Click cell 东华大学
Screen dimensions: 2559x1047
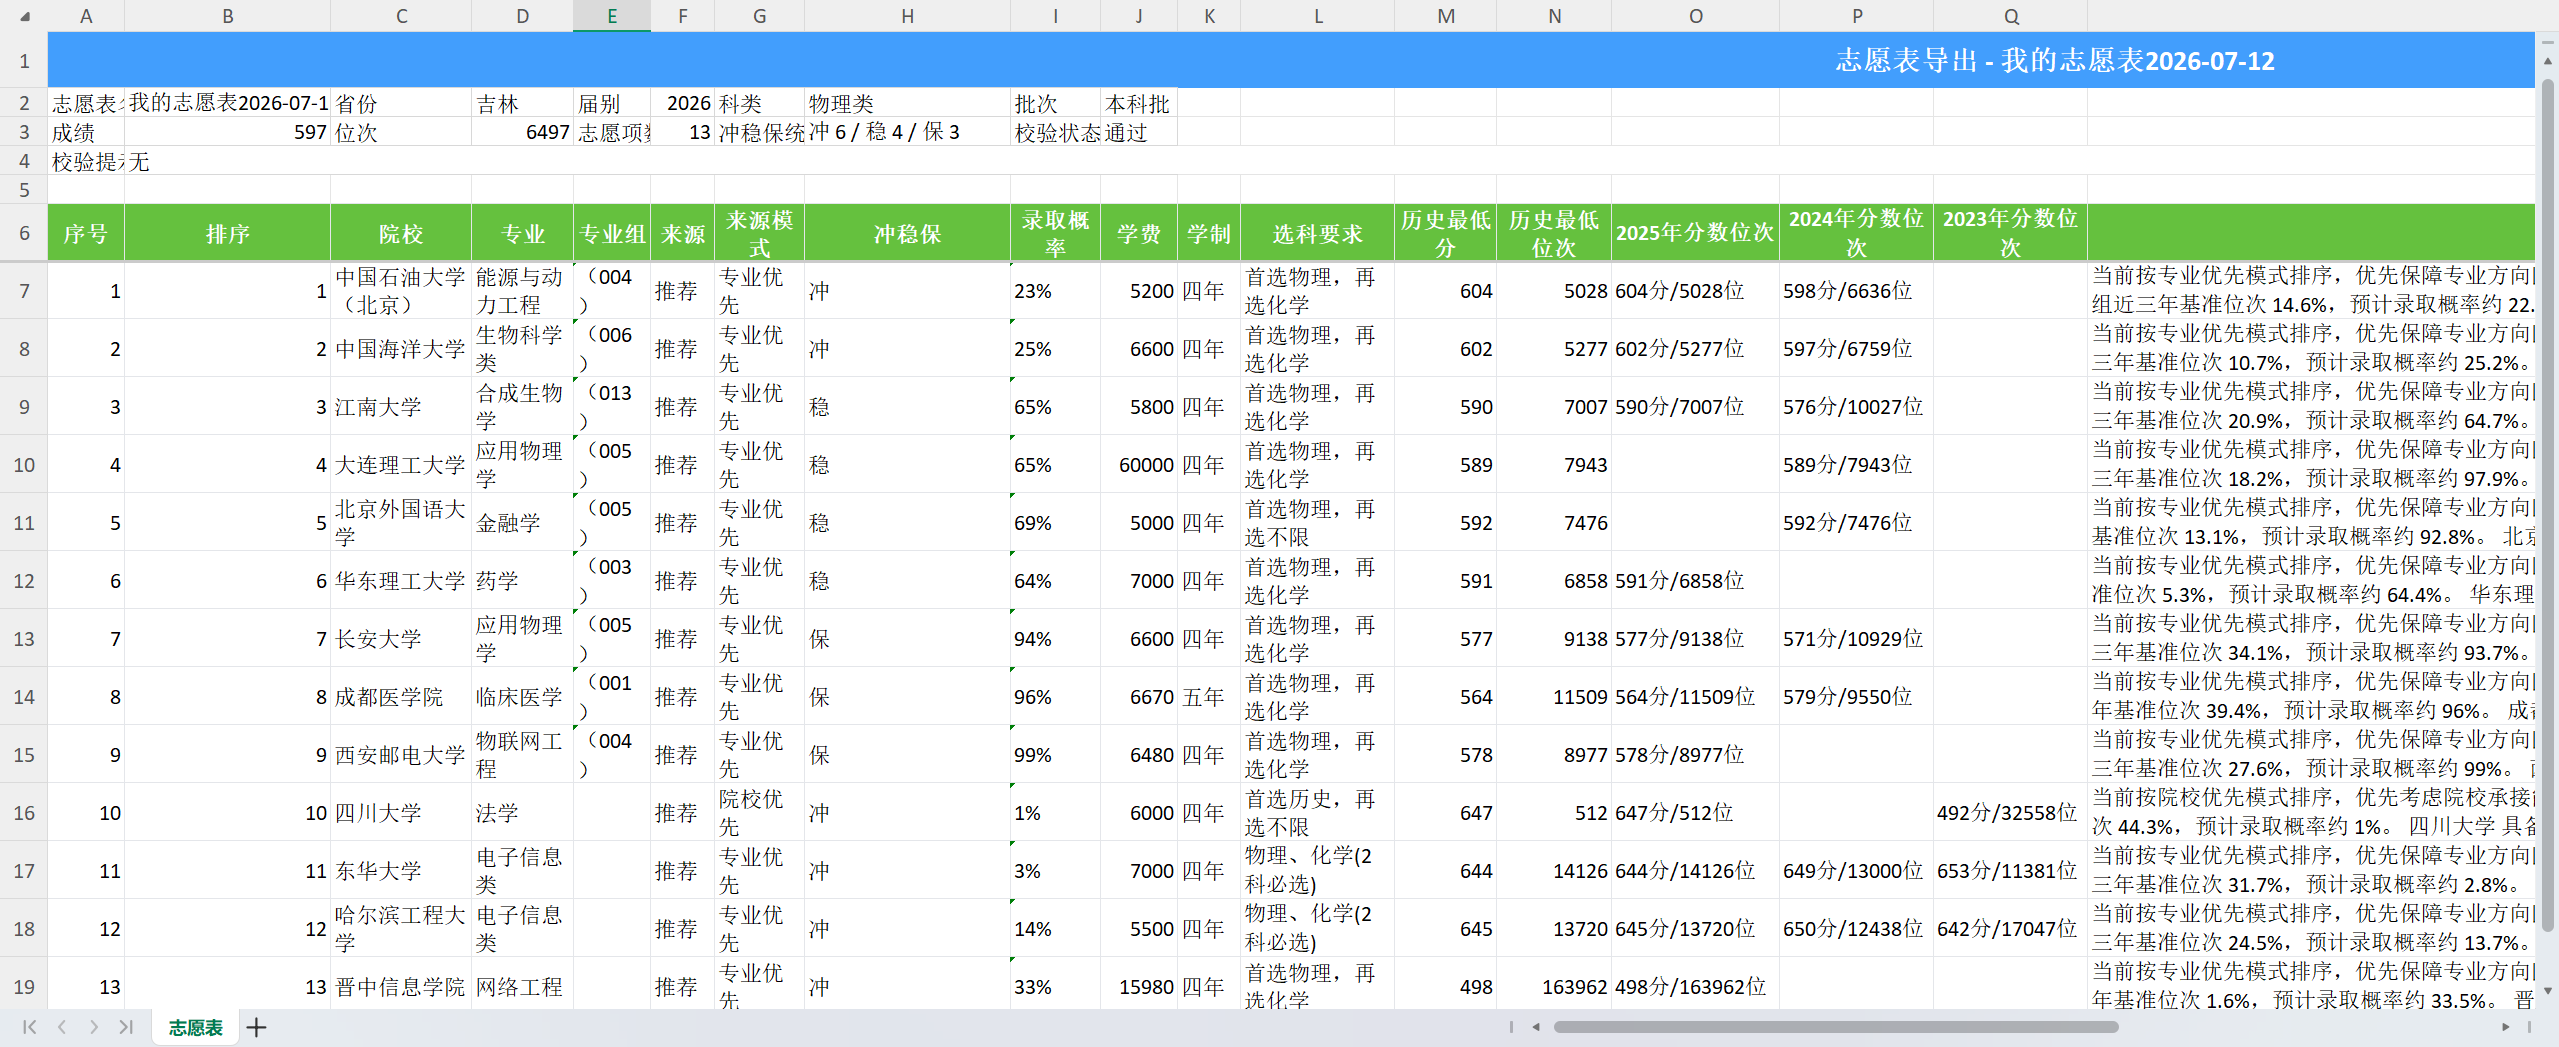coord(401,871)
